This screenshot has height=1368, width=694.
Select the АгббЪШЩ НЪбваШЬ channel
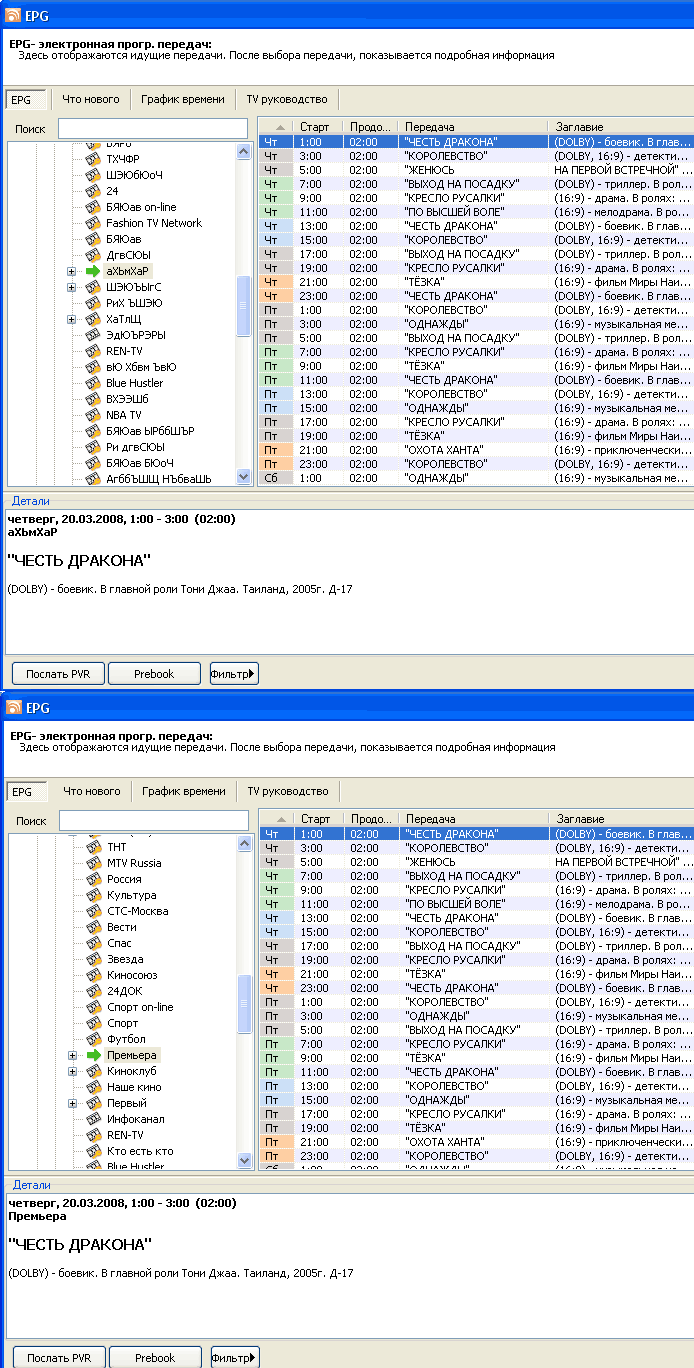(x=158, y=479)
